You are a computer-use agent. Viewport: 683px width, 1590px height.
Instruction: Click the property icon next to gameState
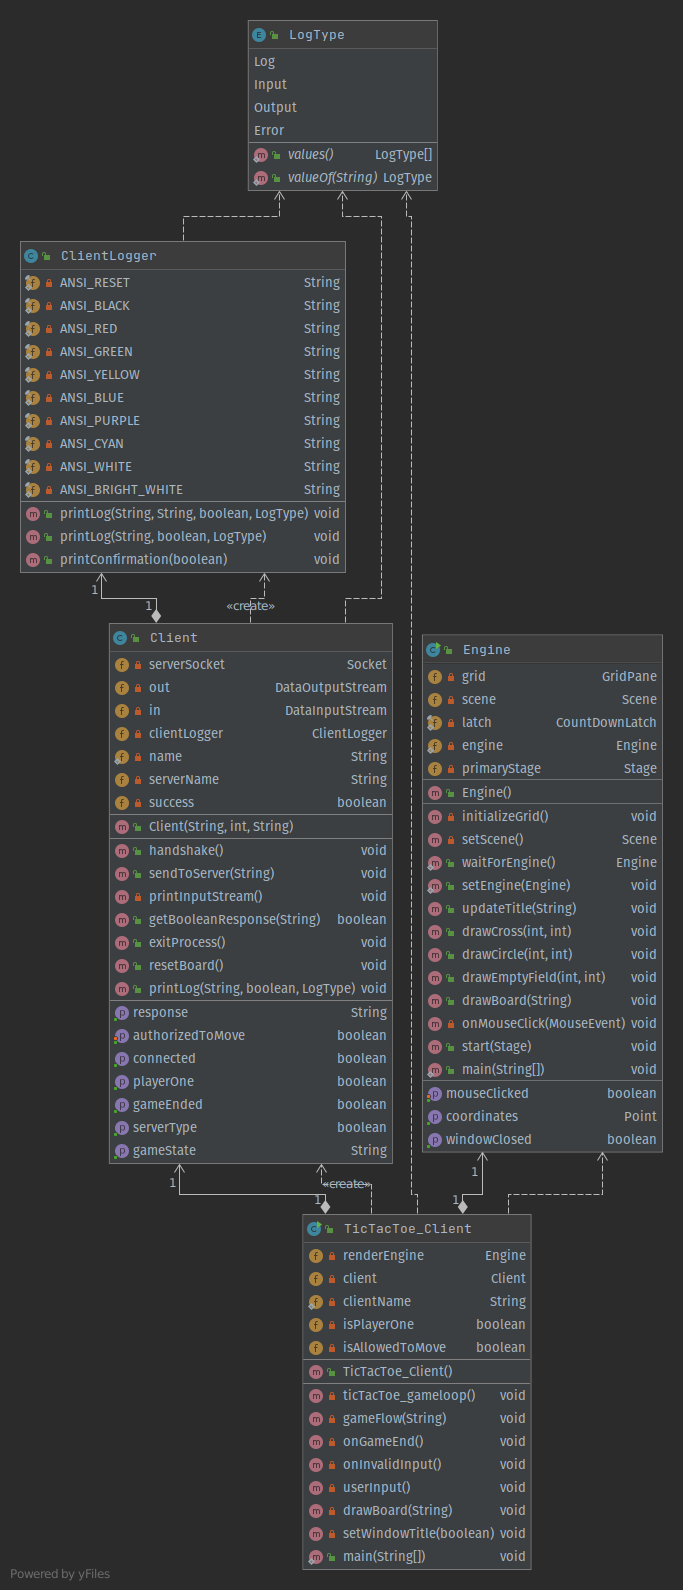pyautogui.click(x=122, y=1151)
